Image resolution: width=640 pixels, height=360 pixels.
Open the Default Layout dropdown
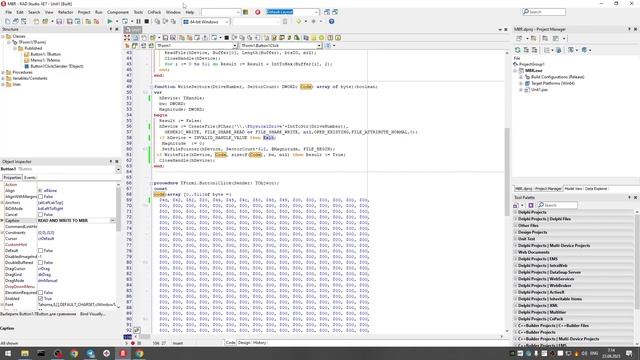[x=316, y=12]
